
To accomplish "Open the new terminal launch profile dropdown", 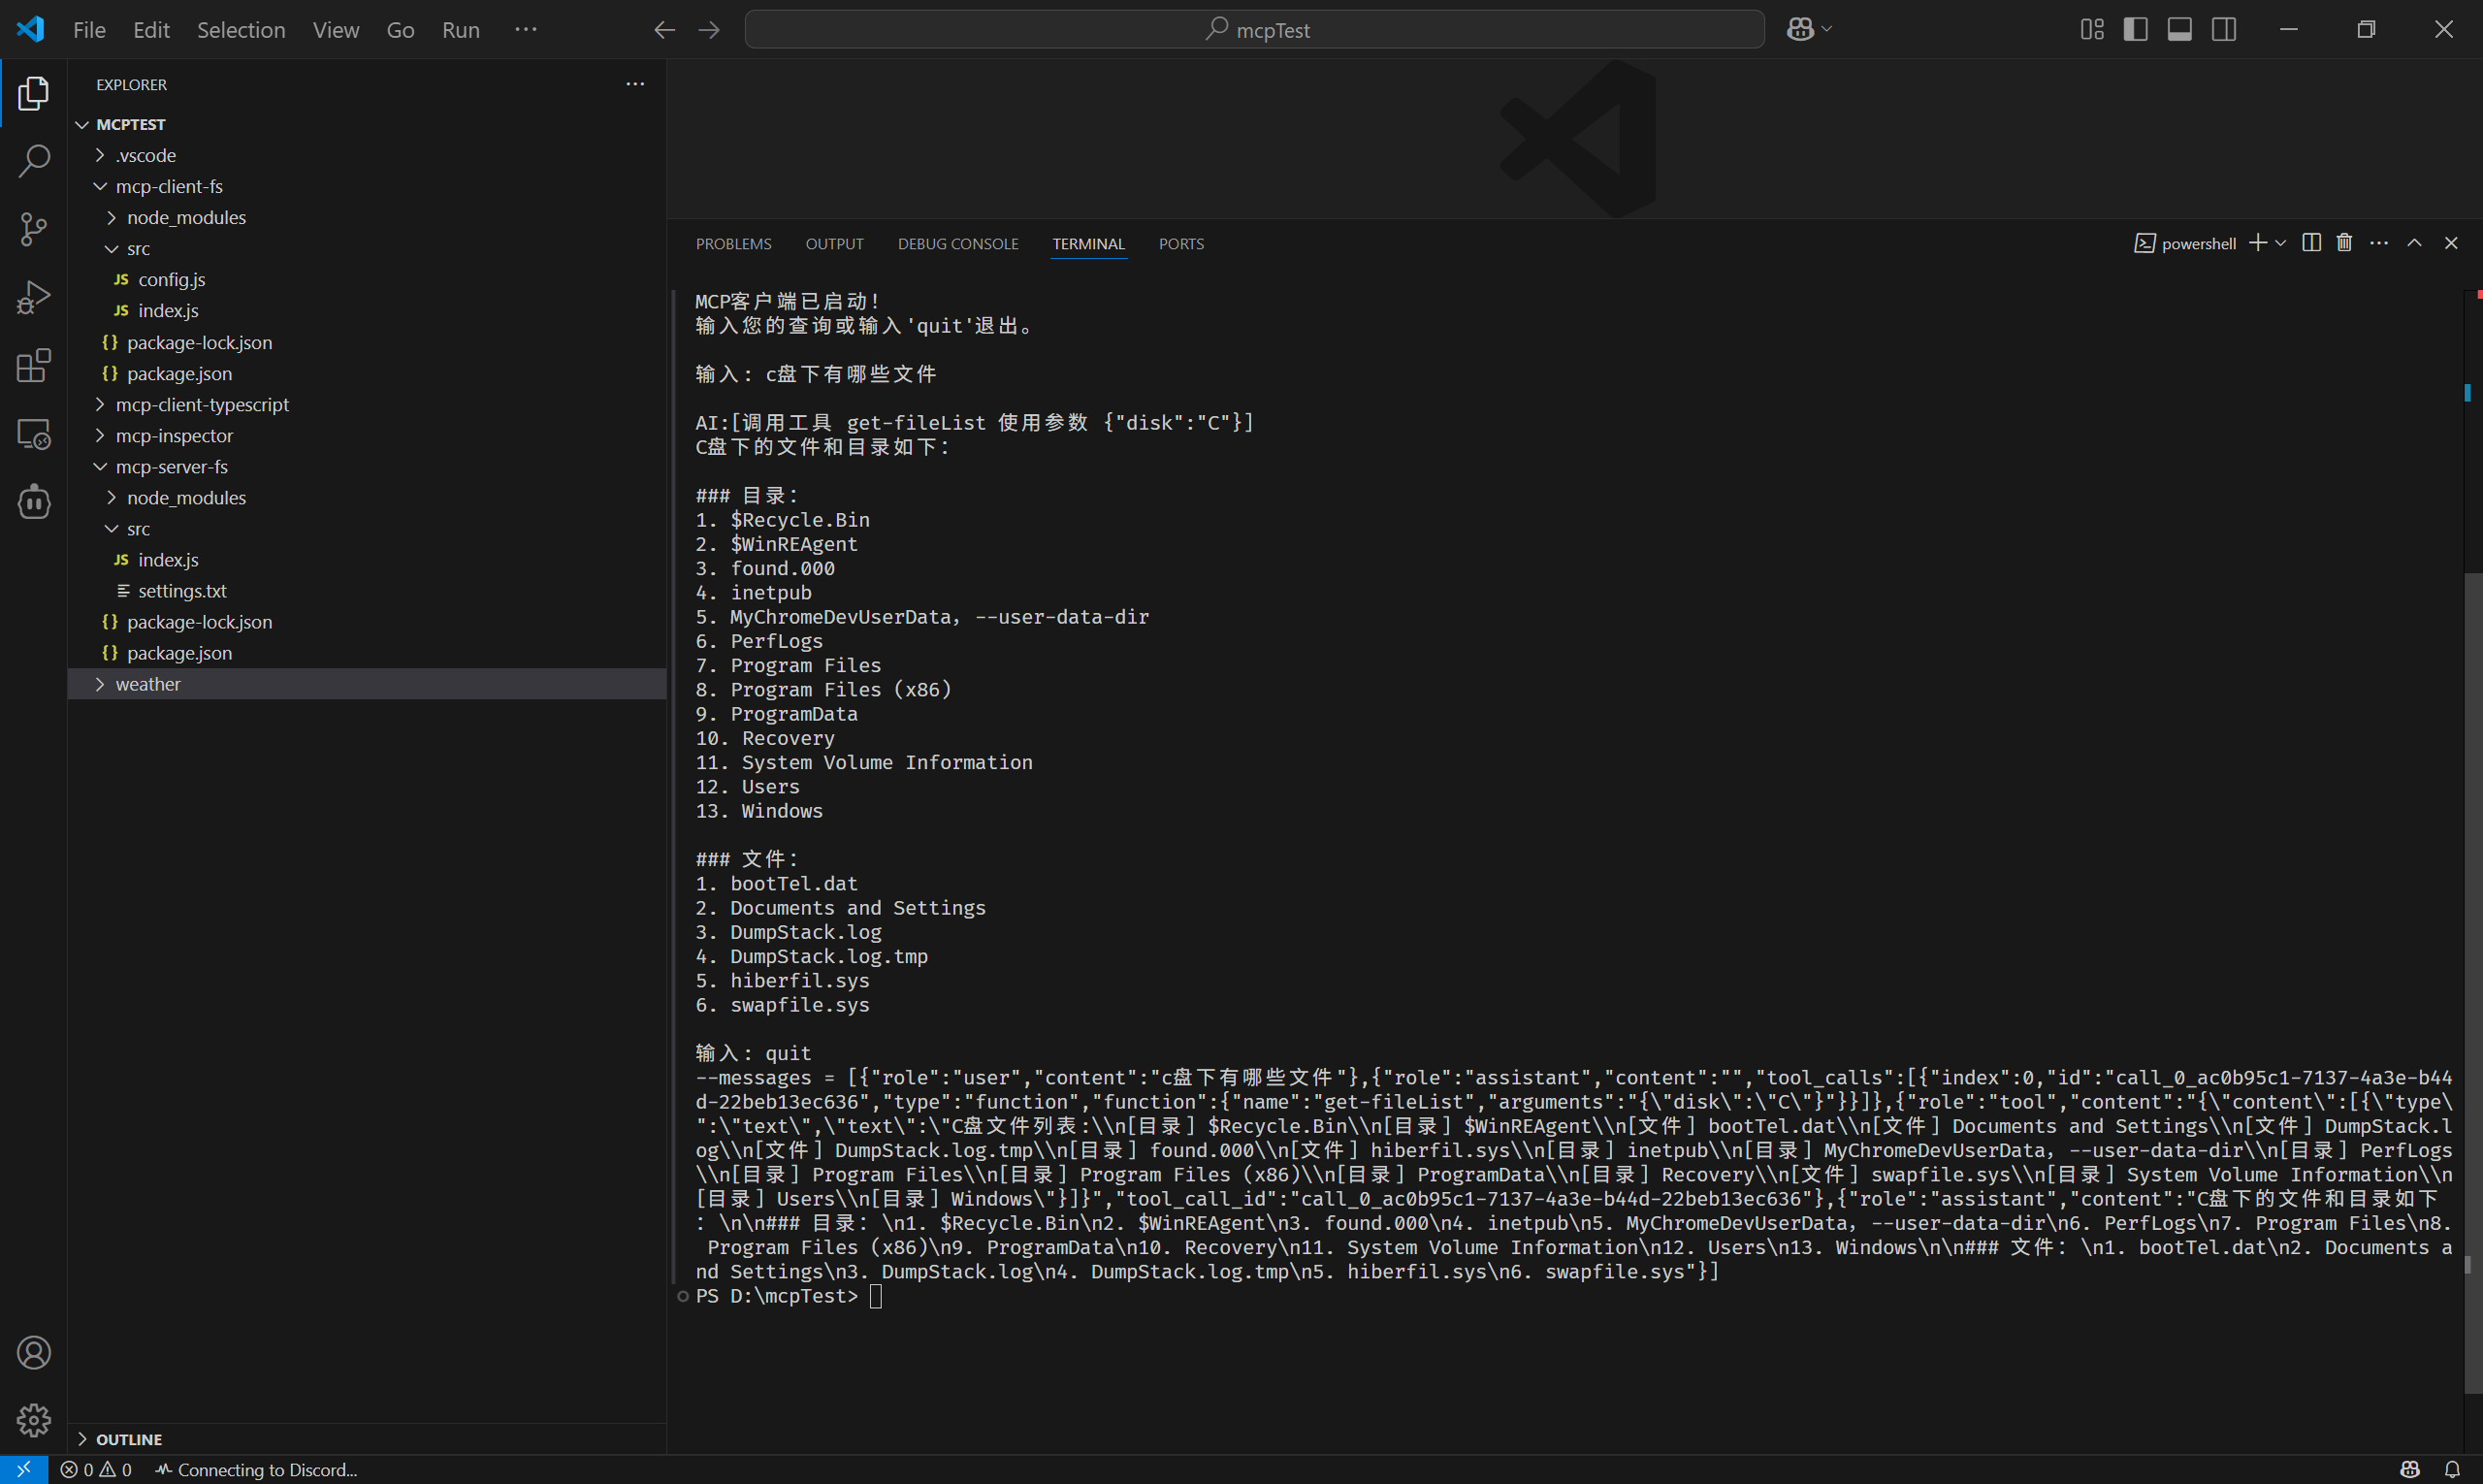I will coord(2281,243).
